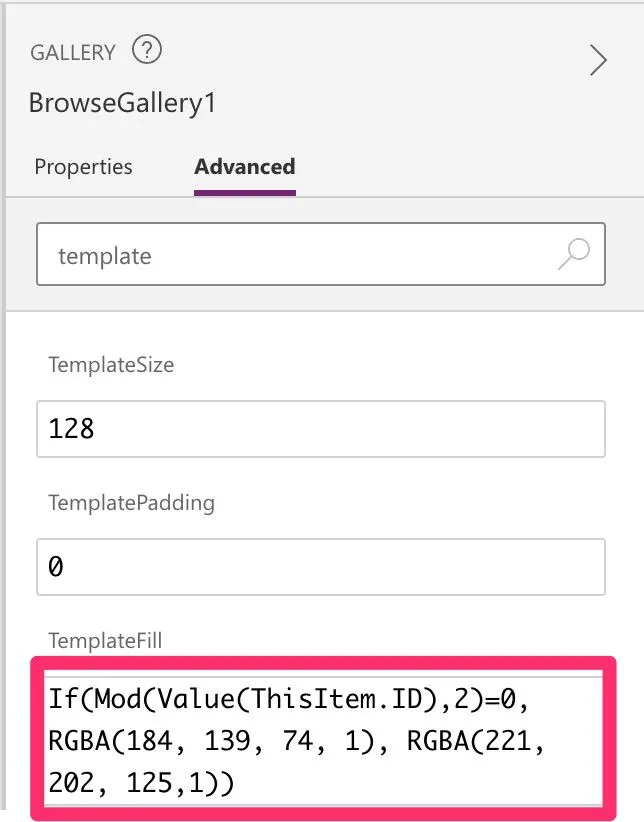Collapse the panel using the right chevron

[598, 61]
